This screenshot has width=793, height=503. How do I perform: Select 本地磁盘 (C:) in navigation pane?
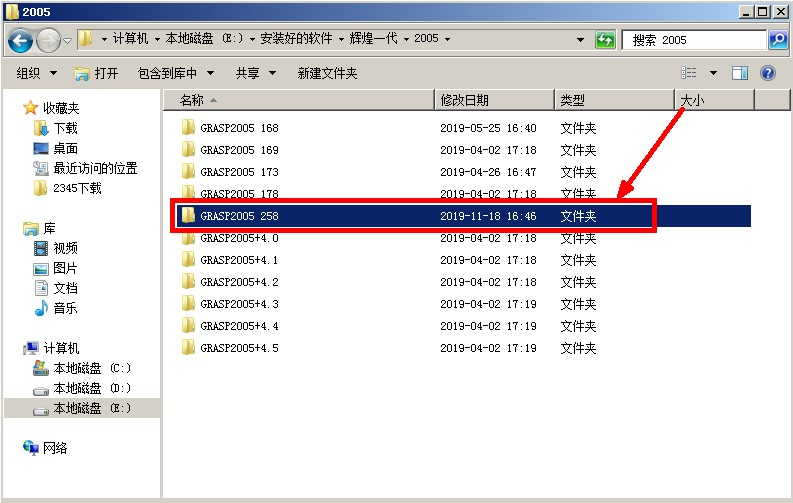pyautogui.click(x=91, y=368)
